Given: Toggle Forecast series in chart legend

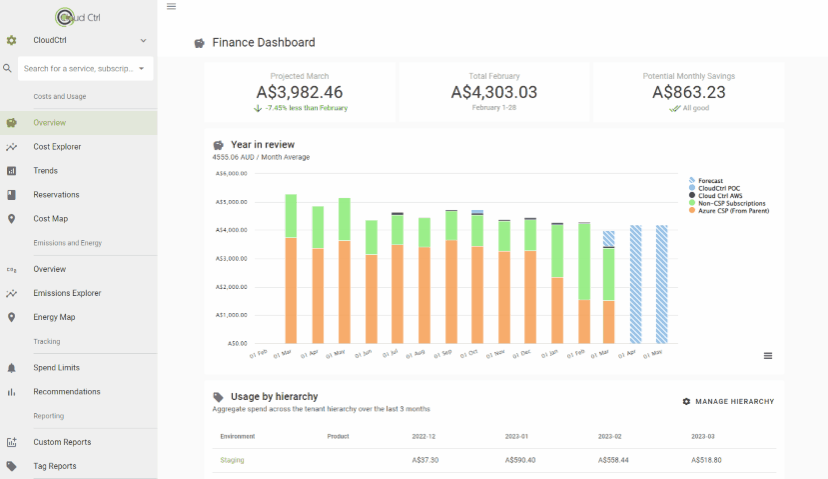Looking at the screenshot, I should (x=710, y=180).
